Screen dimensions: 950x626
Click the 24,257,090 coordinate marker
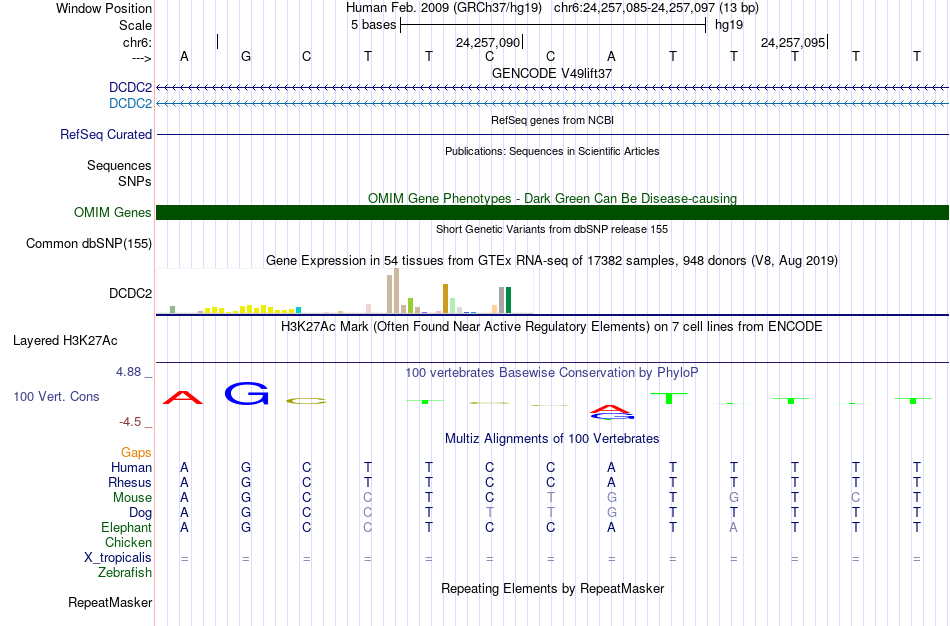click(488, 42)
